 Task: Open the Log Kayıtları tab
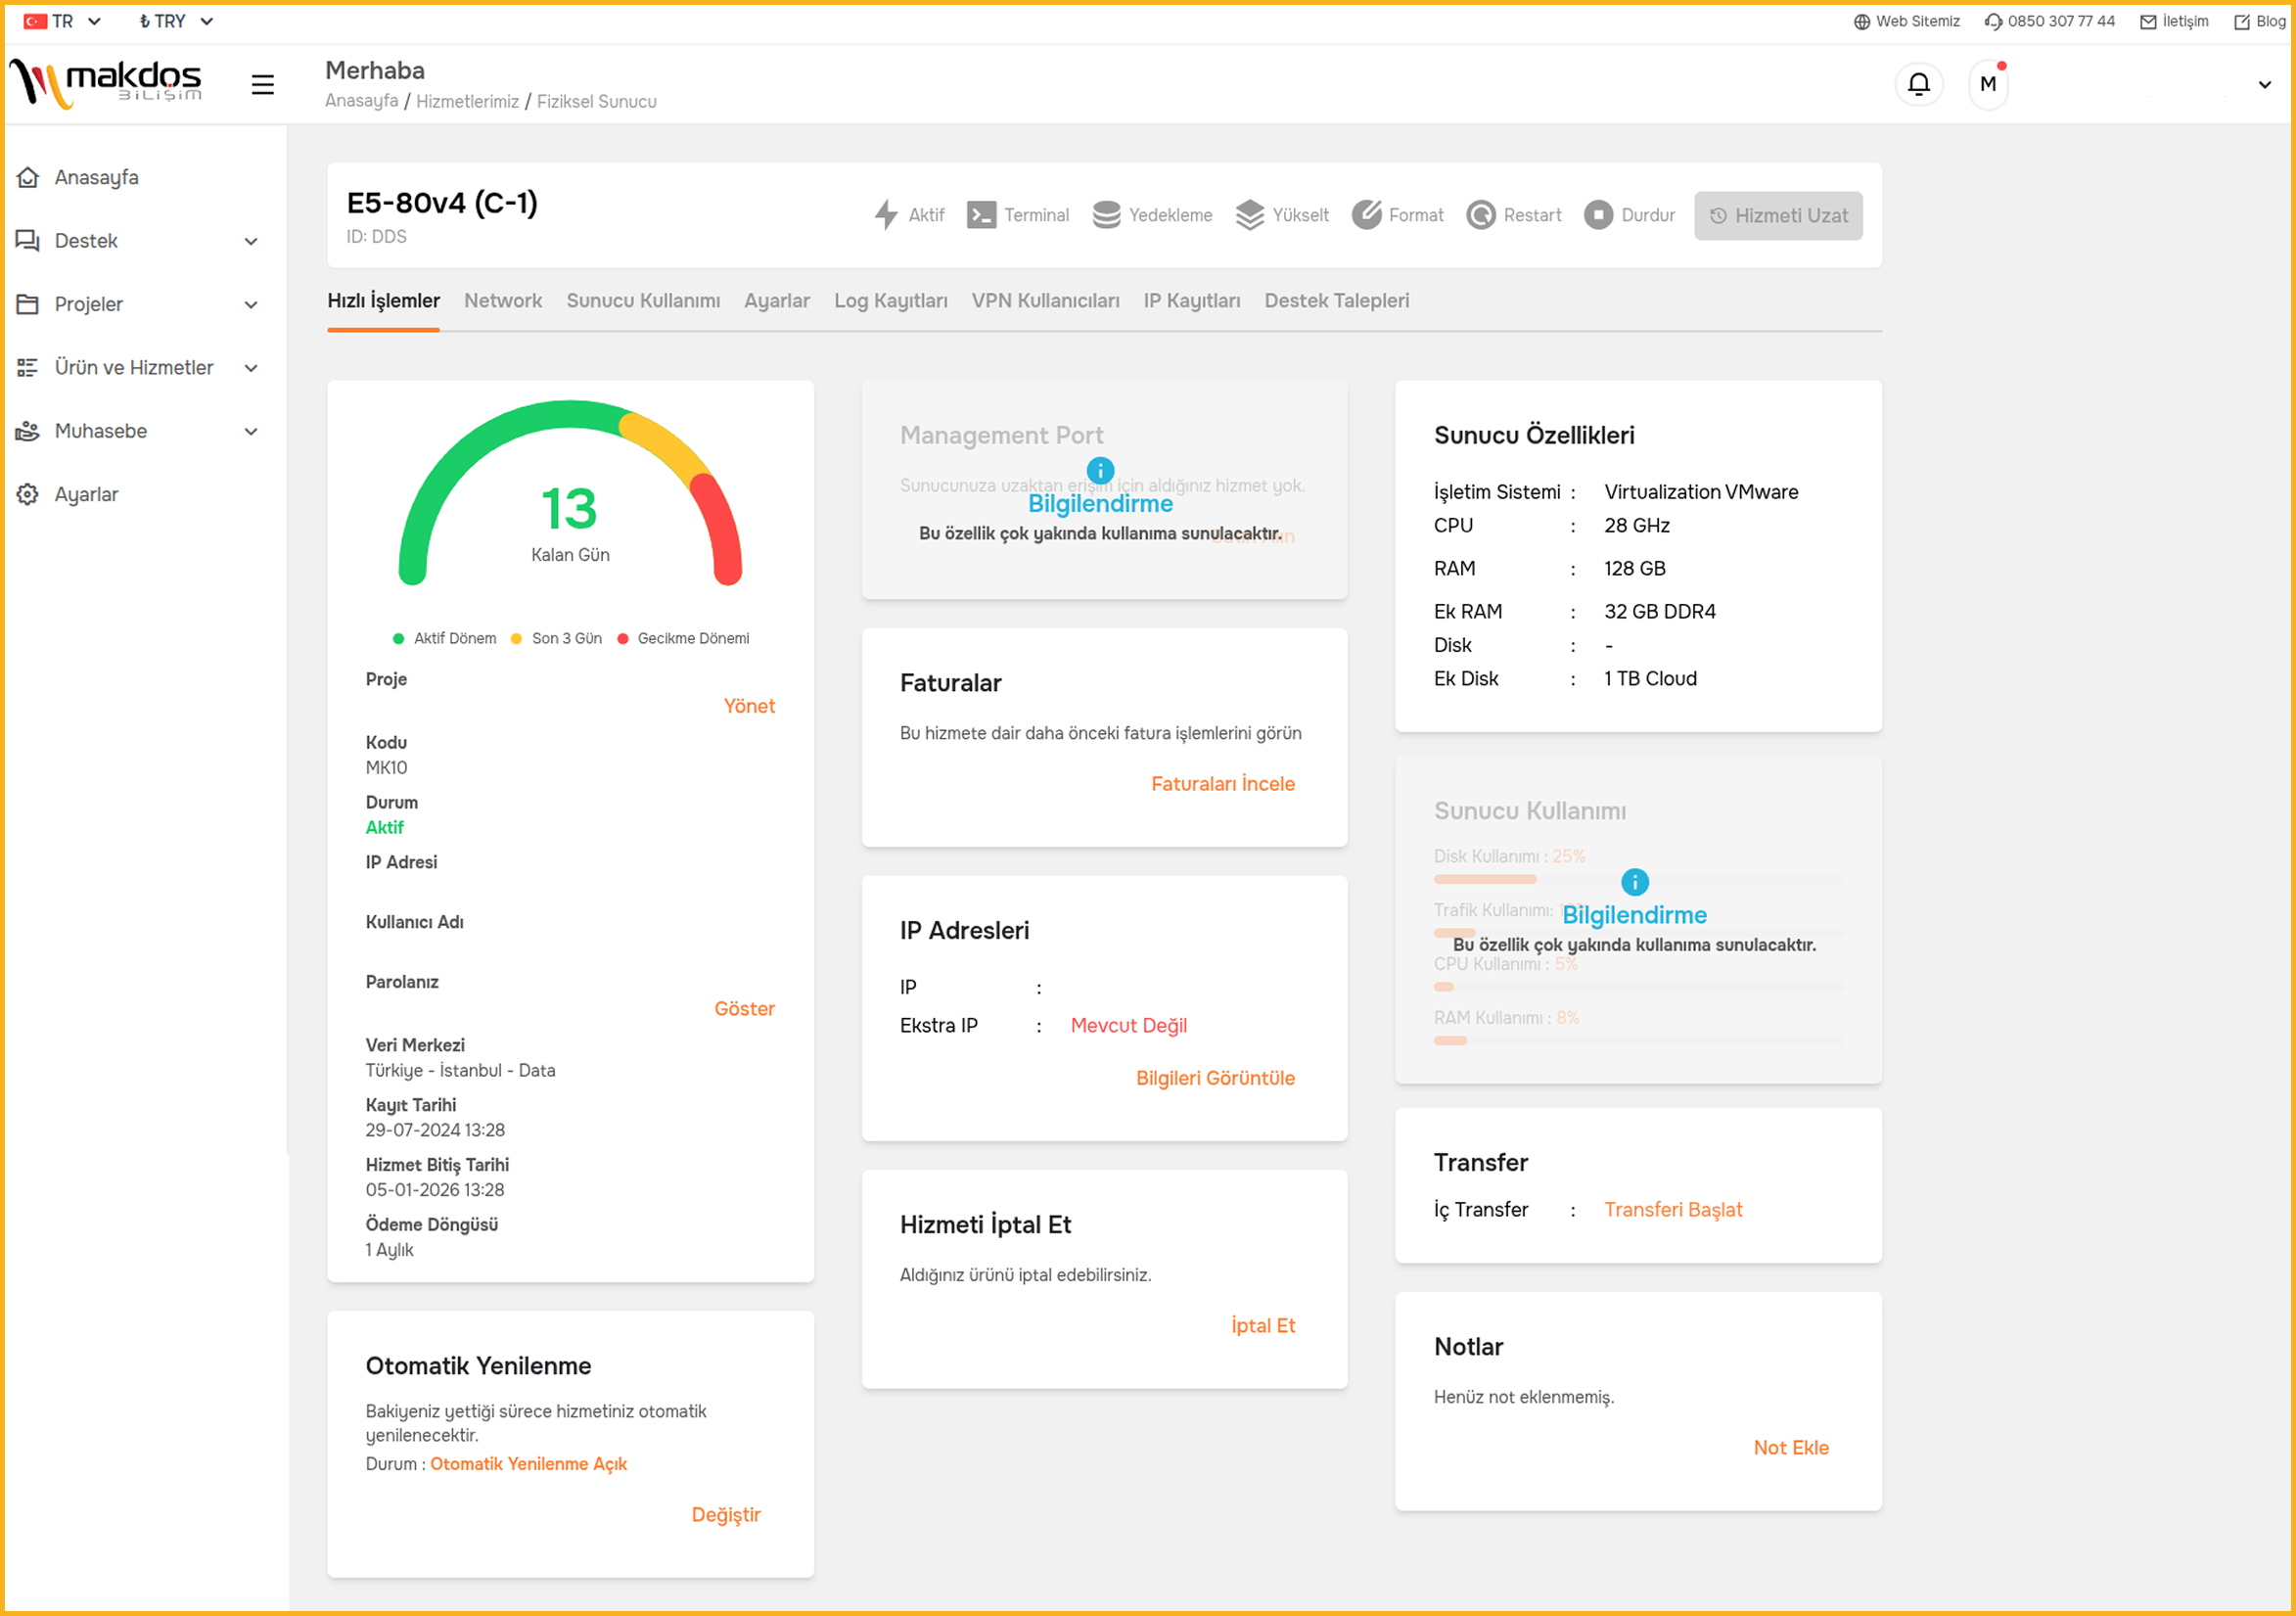pos(890,301)
